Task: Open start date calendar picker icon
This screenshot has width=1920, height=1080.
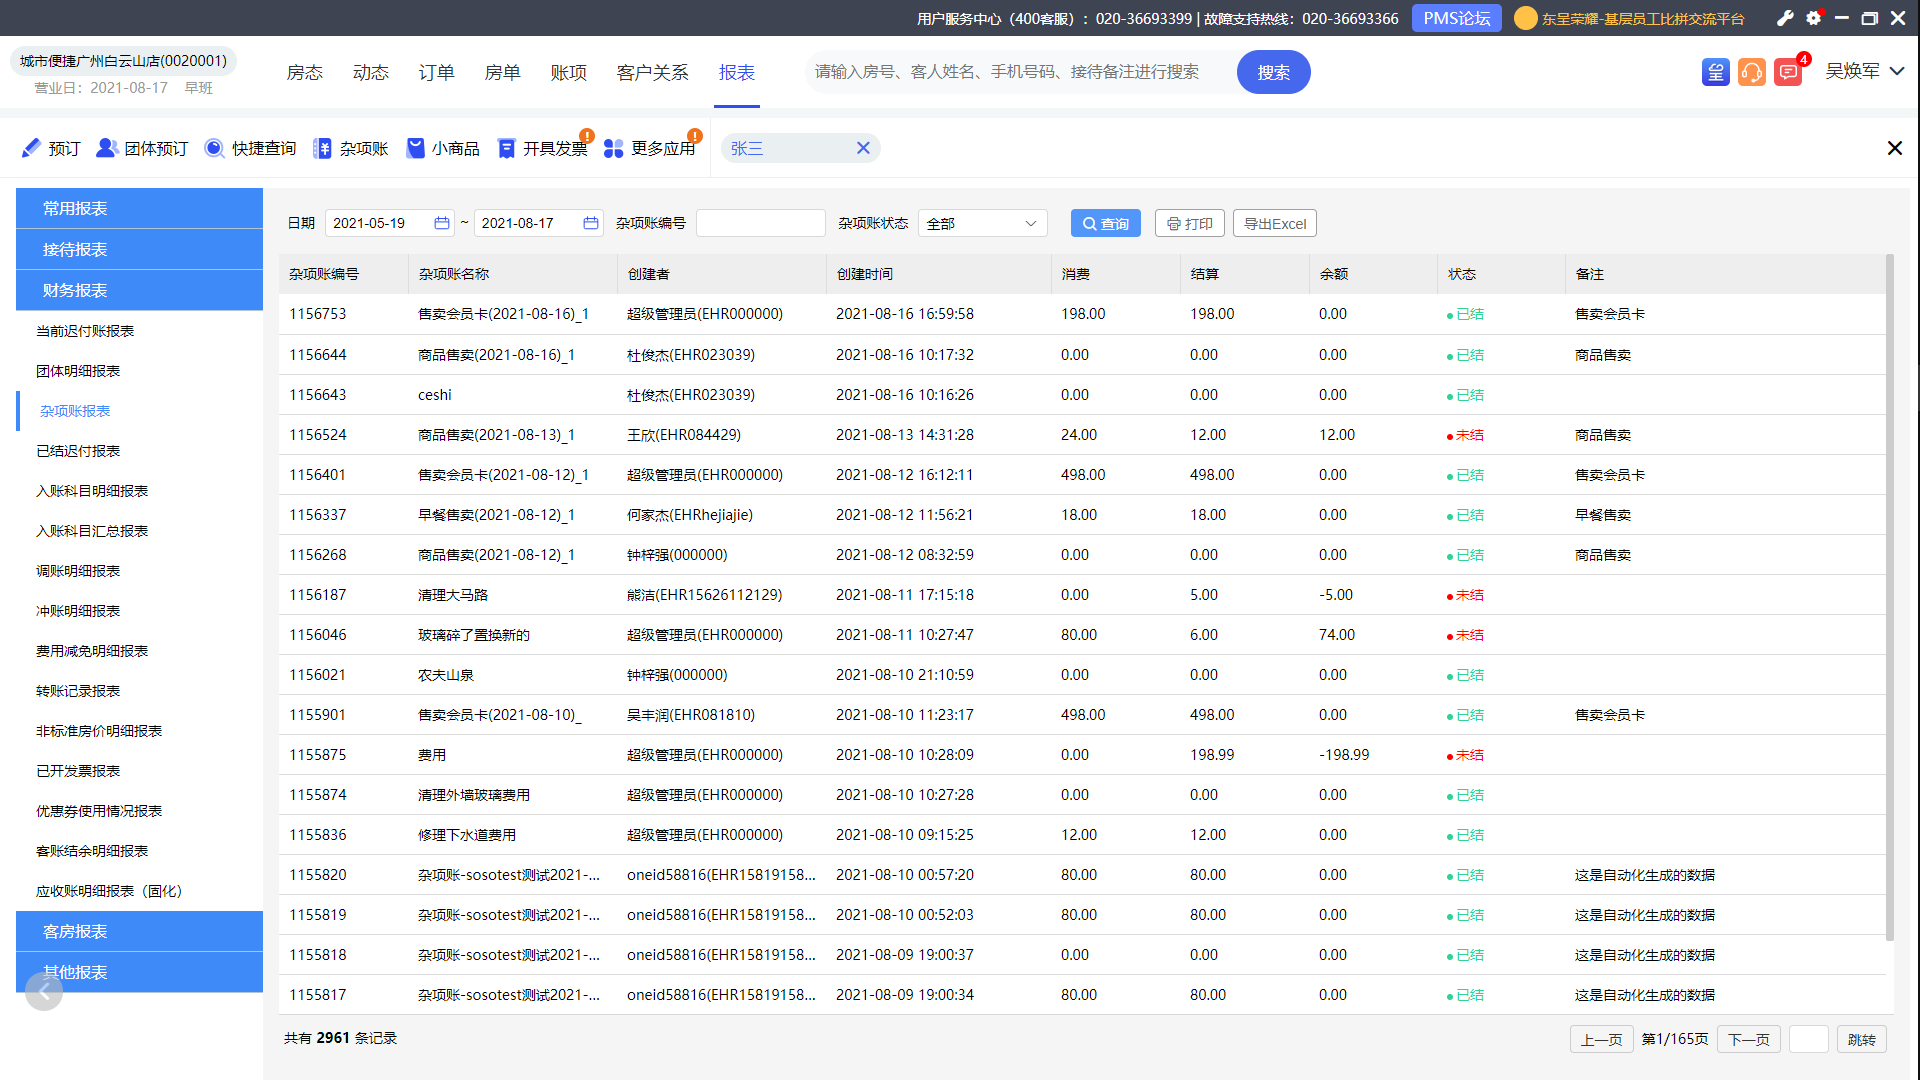Action: pyautogui.click(x=441, y=223)
